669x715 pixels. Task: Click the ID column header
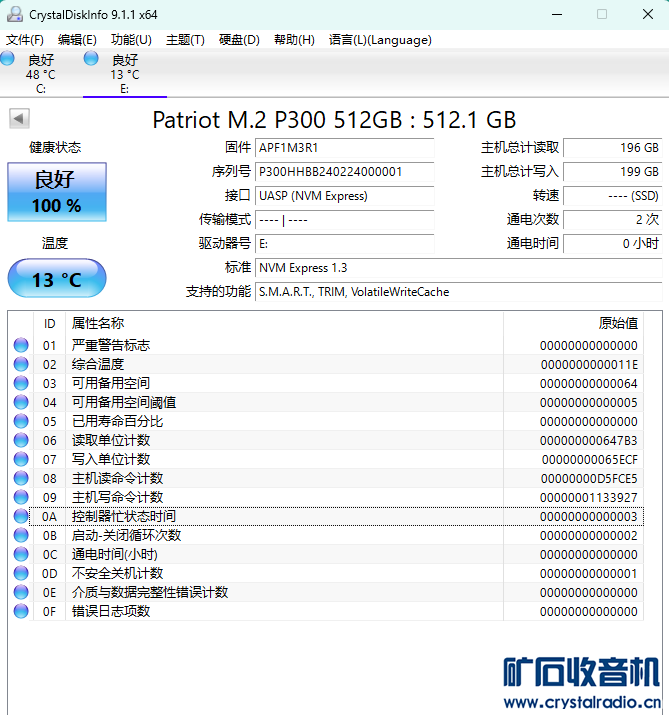50,324
